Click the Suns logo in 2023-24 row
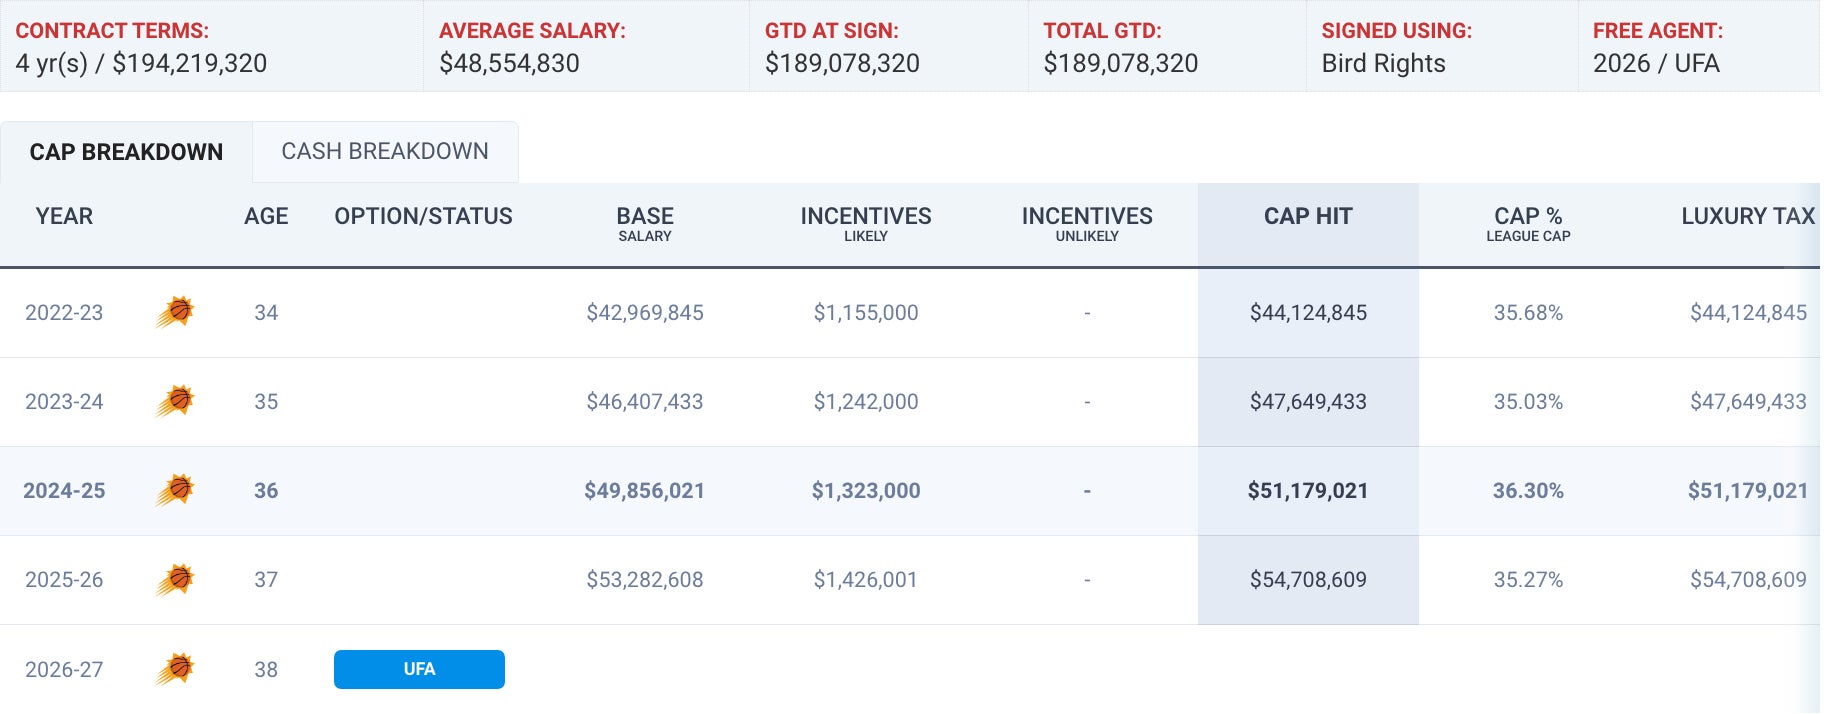The height and width of the screenshot is (714, 1838). (175, 401)
